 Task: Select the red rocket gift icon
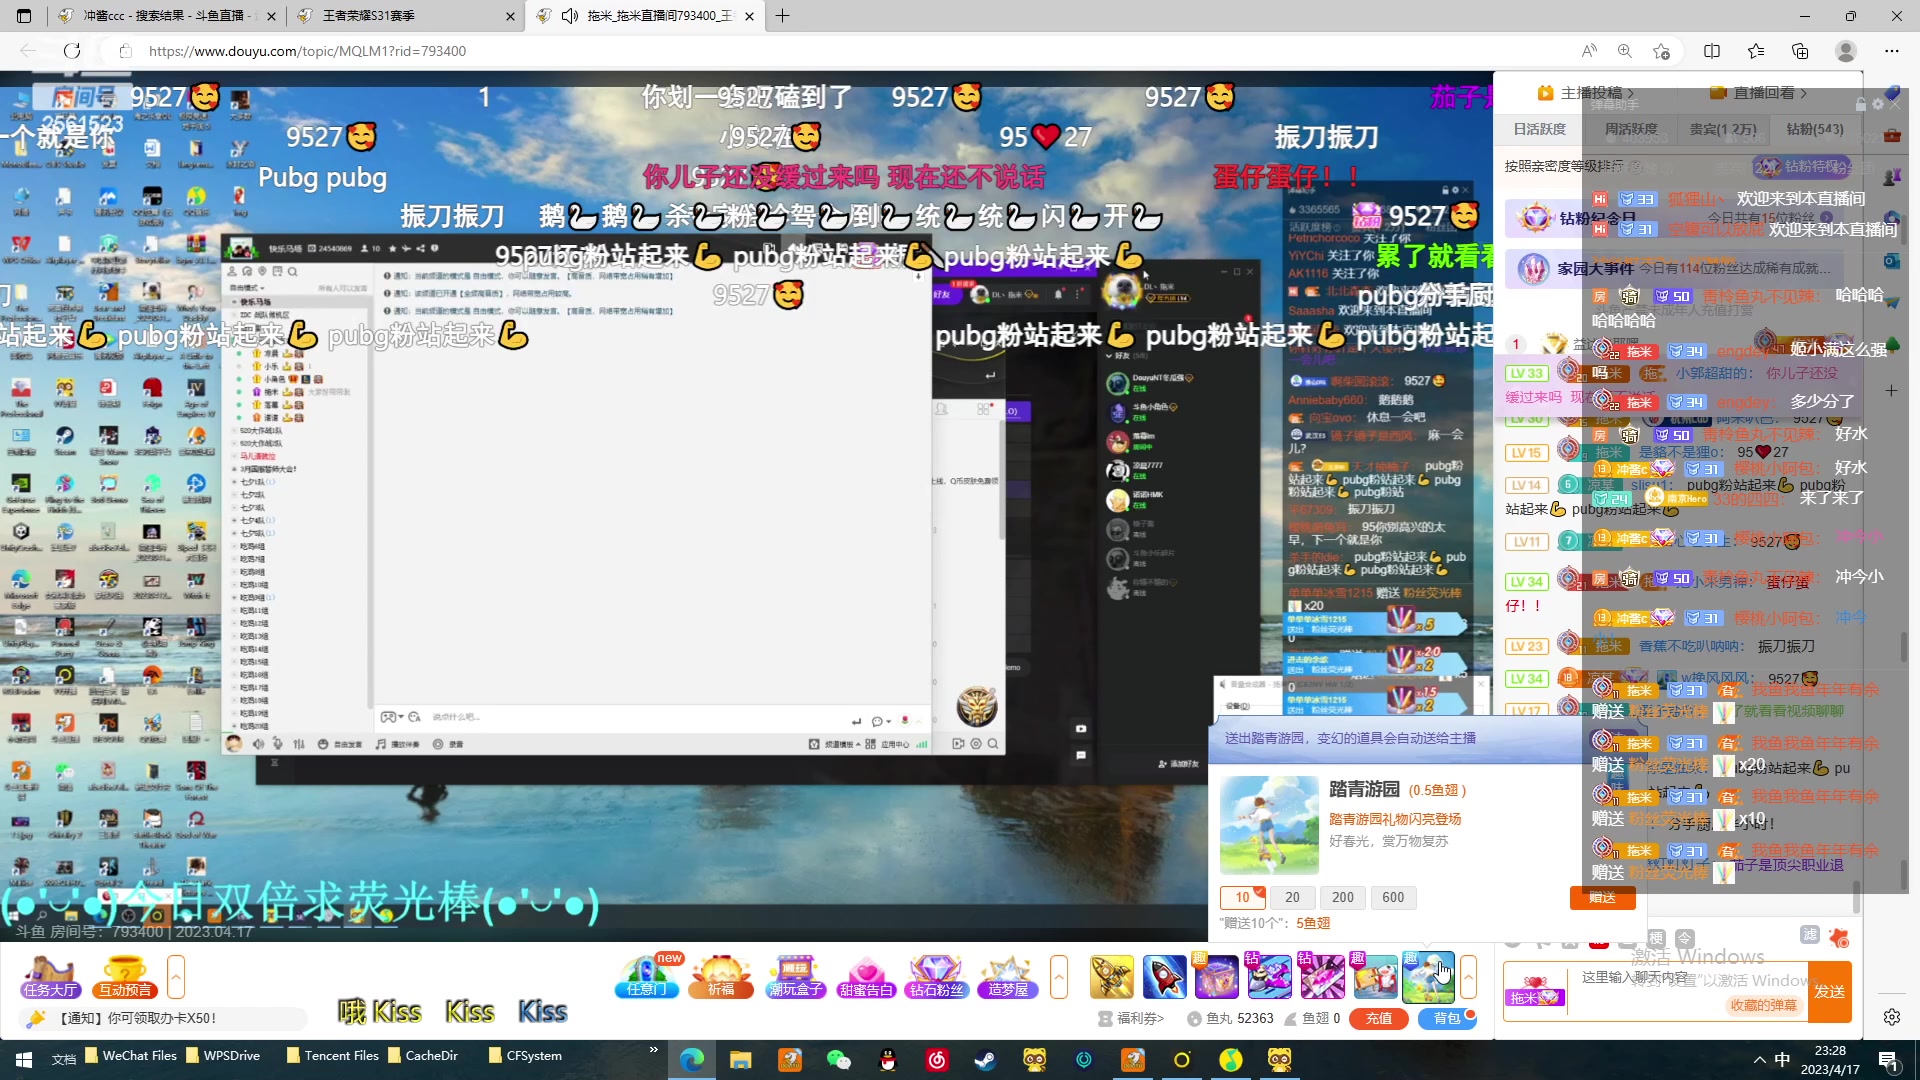pos(1164,976)
